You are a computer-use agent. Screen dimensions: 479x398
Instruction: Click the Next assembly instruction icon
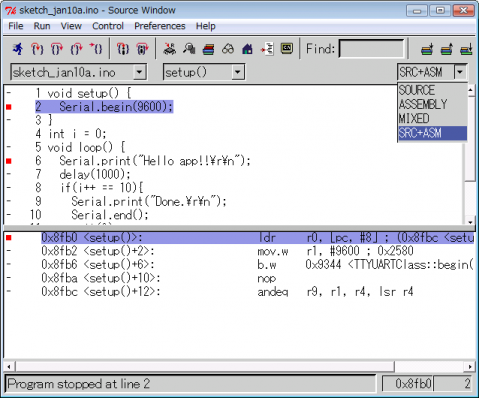(x=142, y=49)
